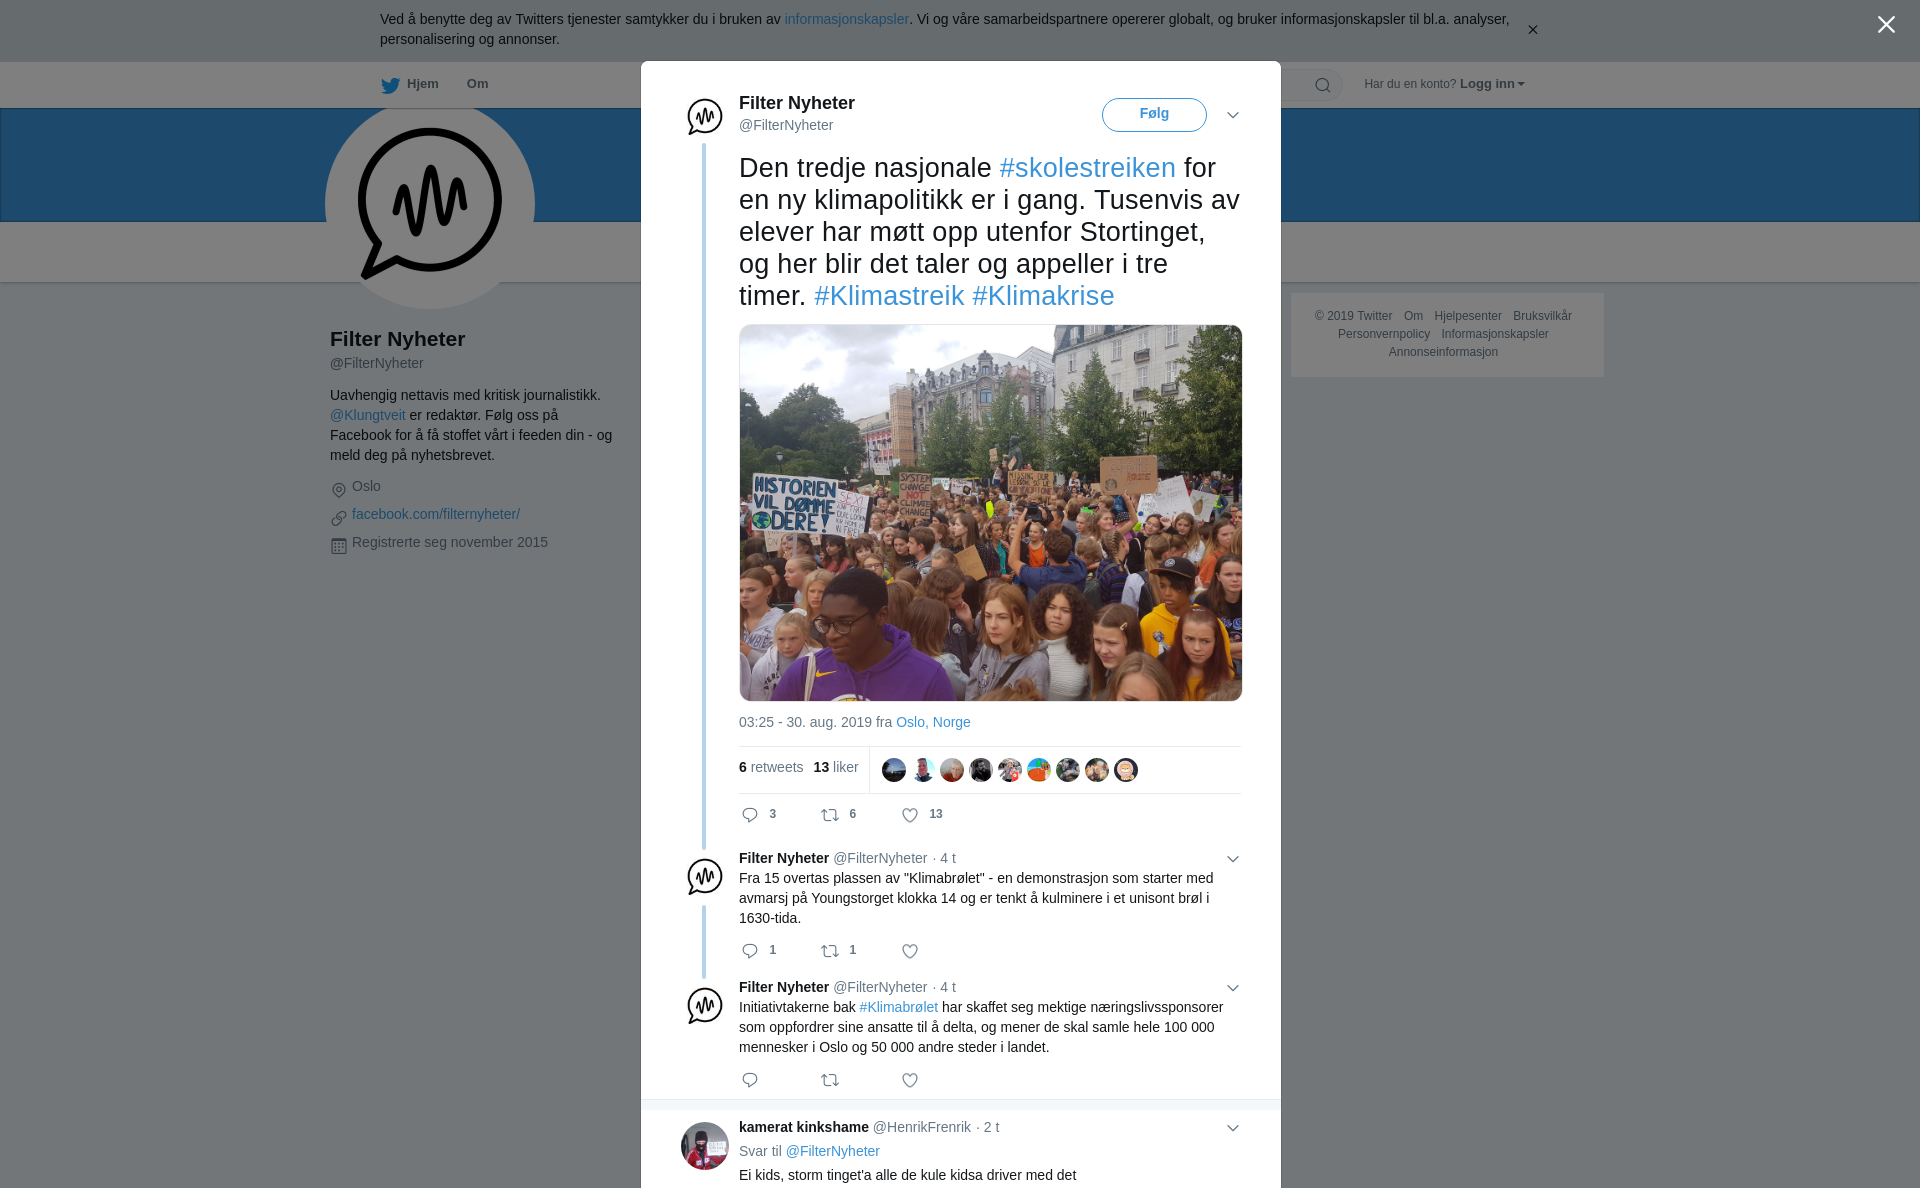
Task: Click the reply icon on the main tweet
Action: pyautogui.click(x=750, y=815)
